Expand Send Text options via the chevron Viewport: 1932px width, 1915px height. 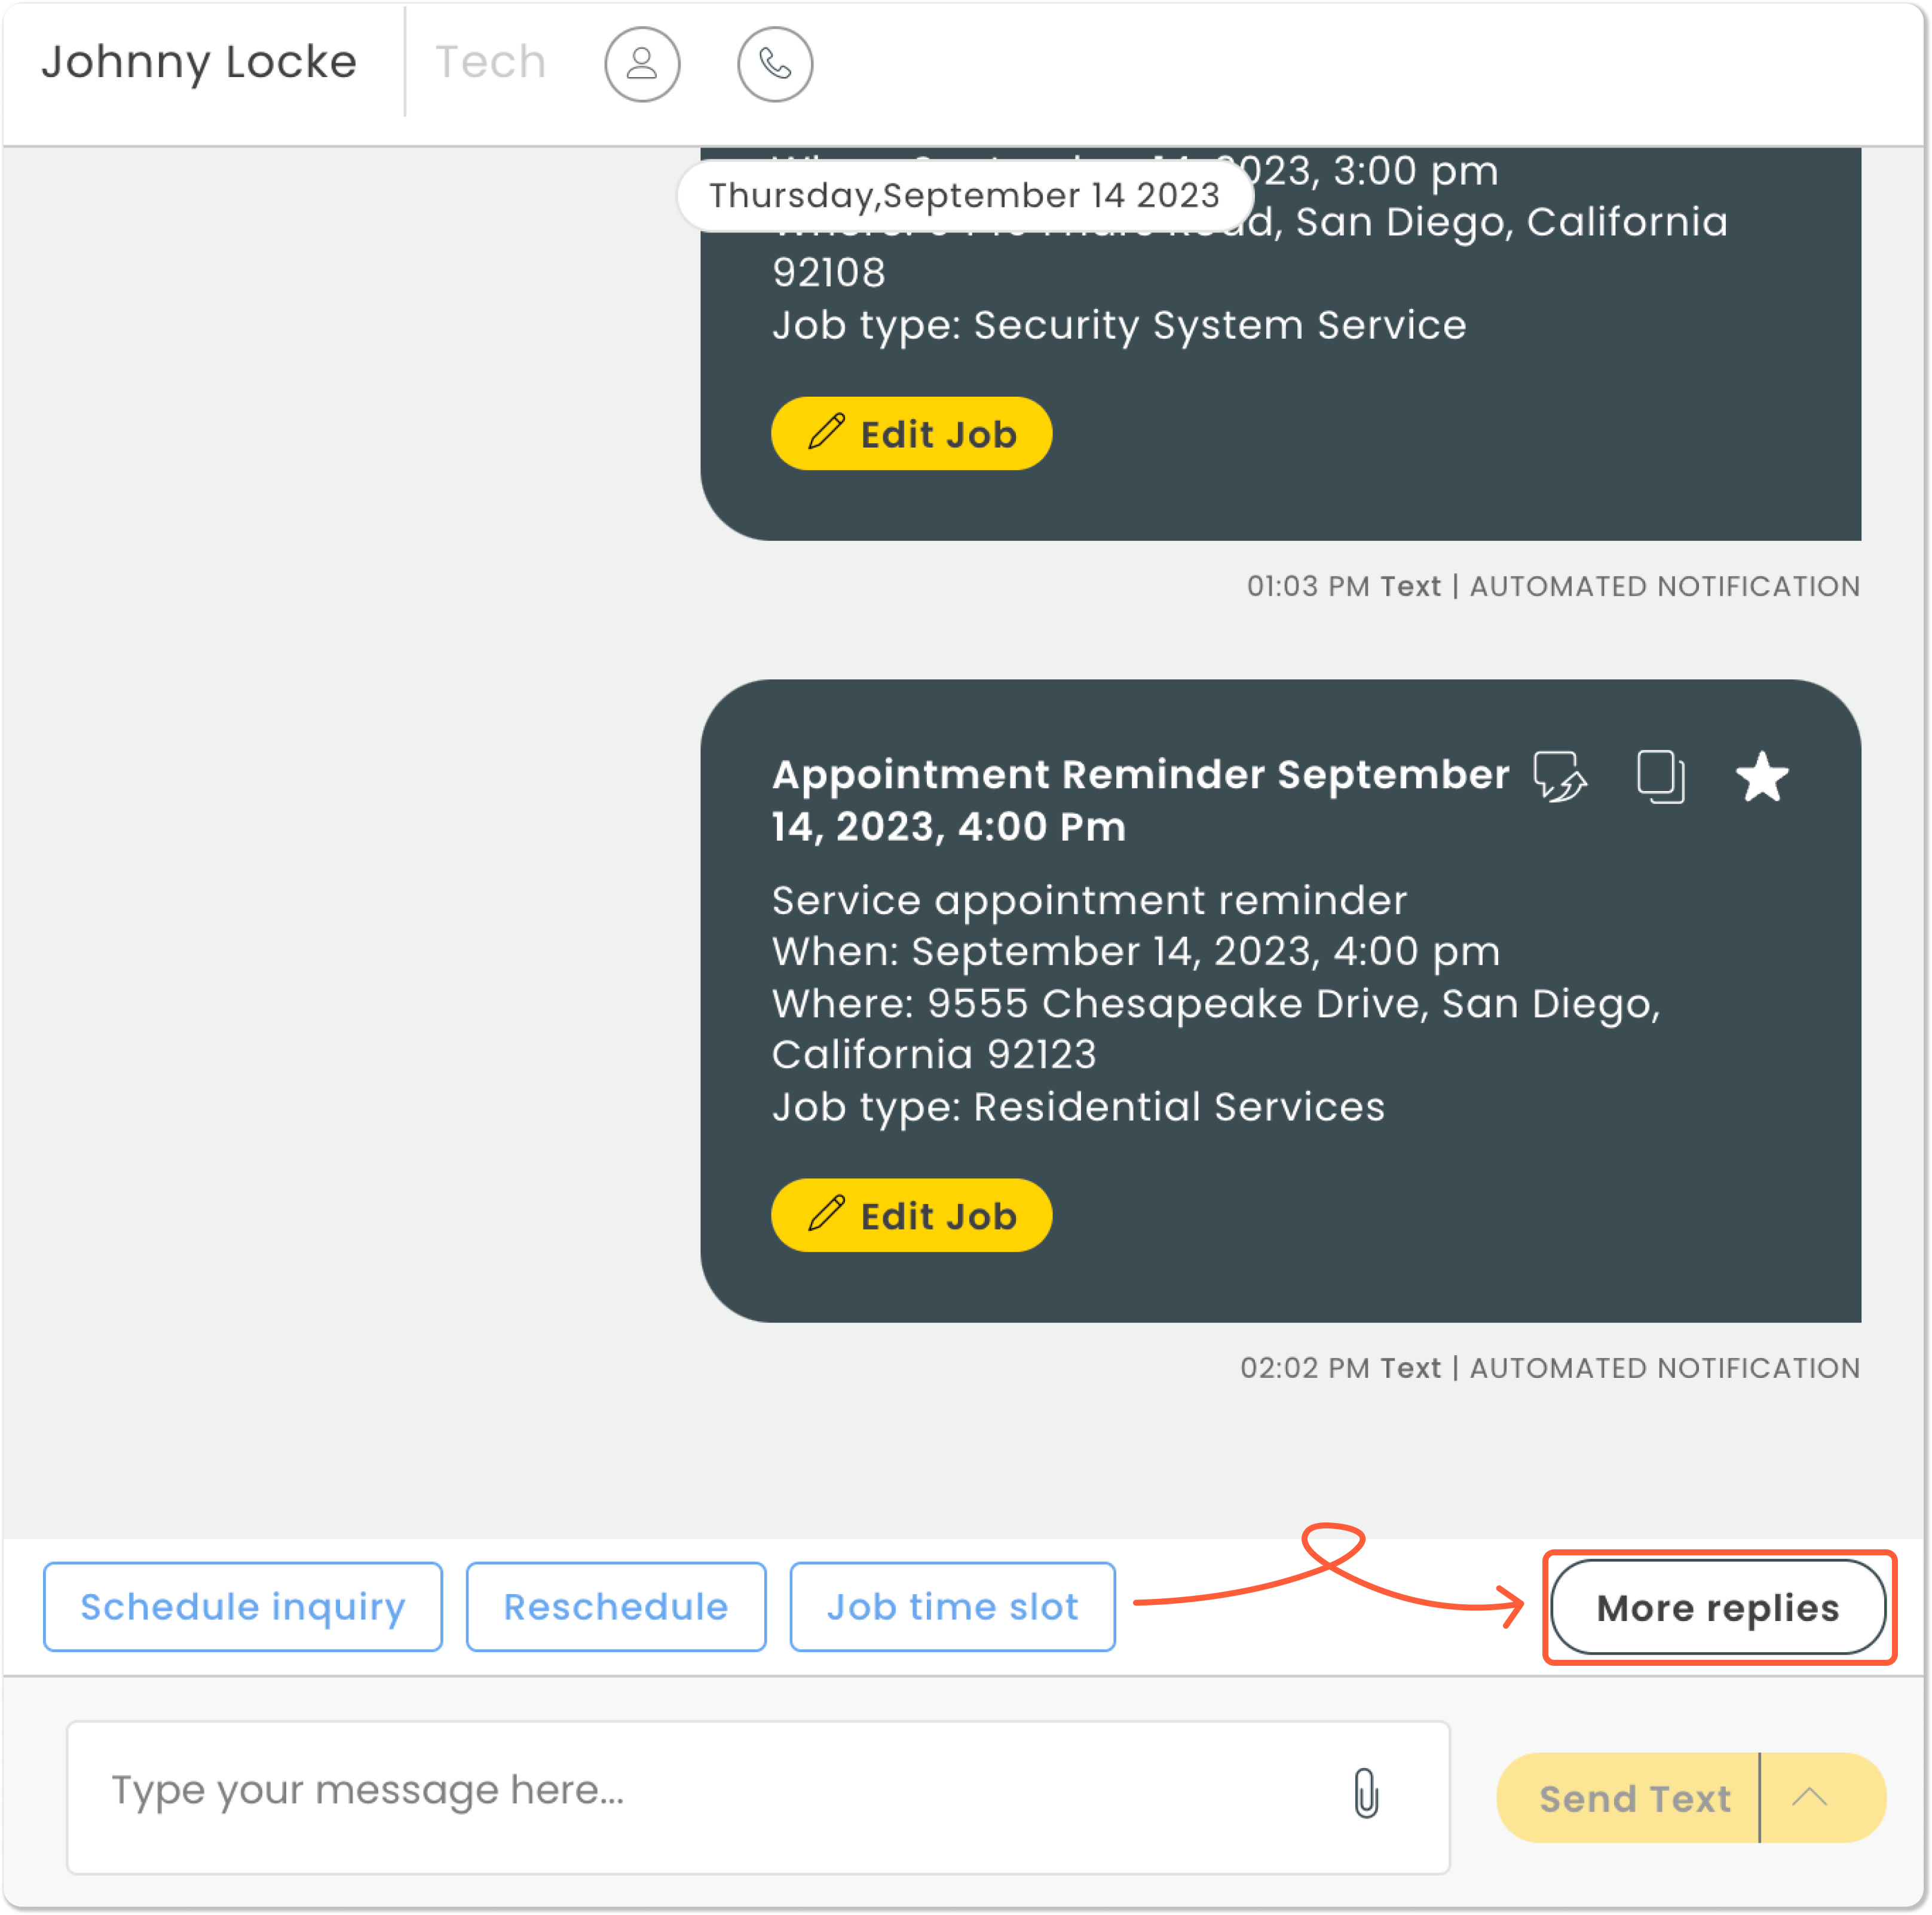pos(1810,1797)
